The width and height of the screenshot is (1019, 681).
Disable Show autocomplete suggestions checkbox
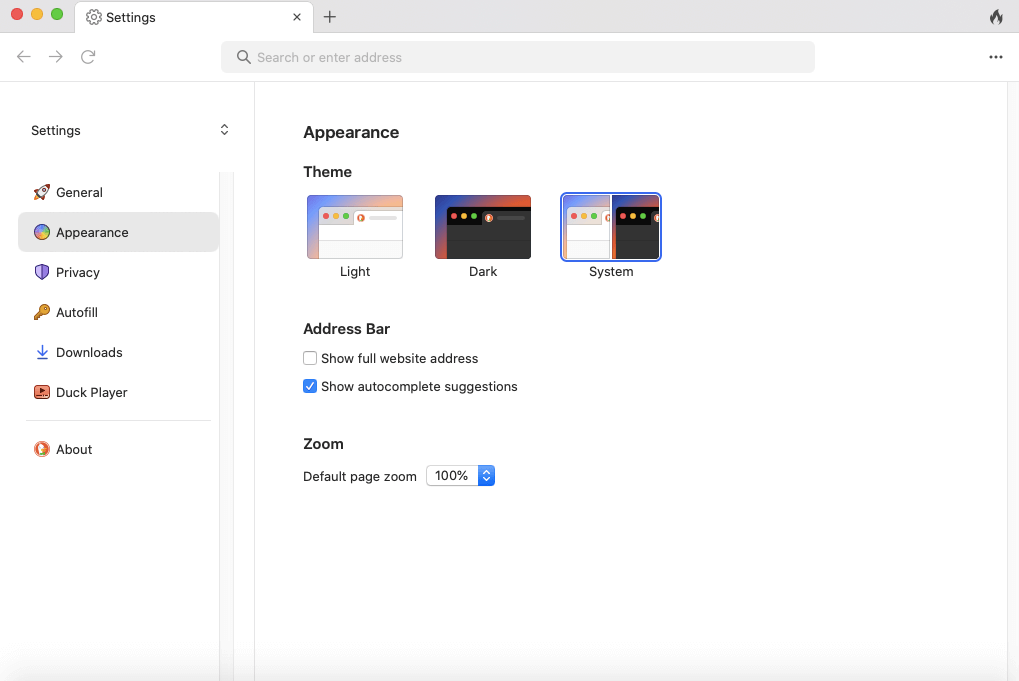click(x=310, y=386)
